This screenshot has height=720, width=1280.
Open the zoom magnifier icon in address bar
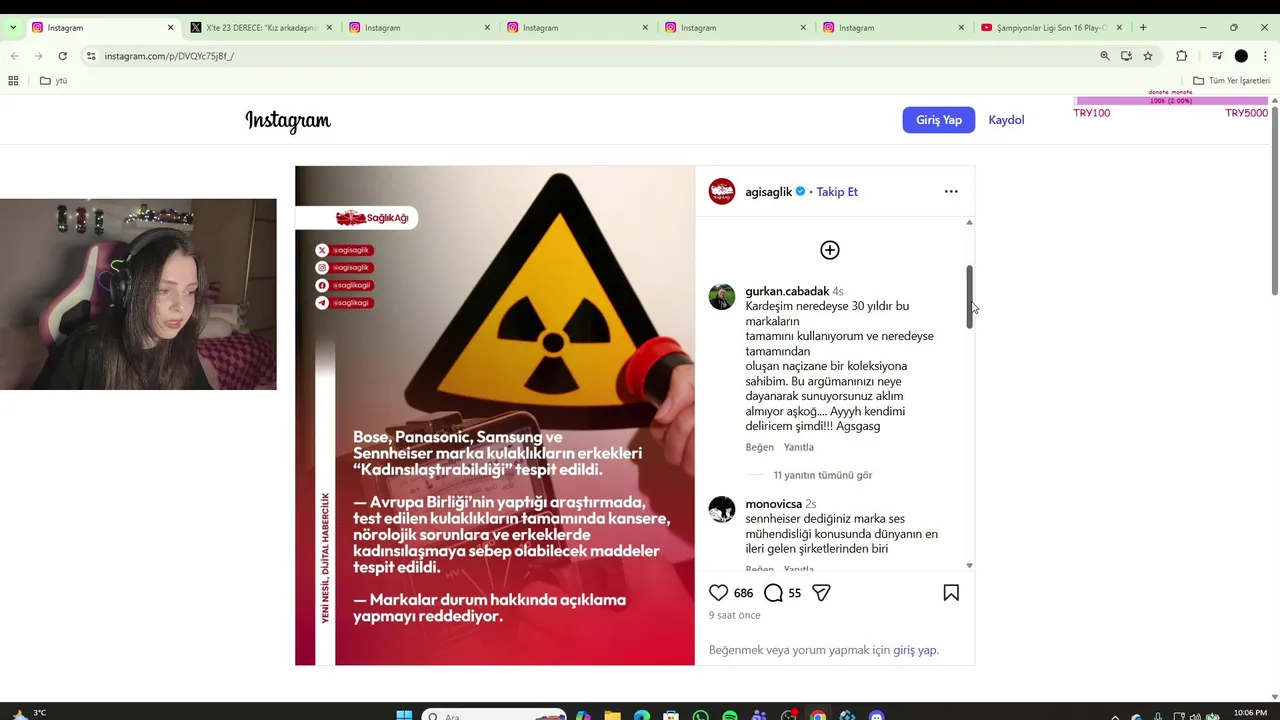click(x=1105, y=56)
